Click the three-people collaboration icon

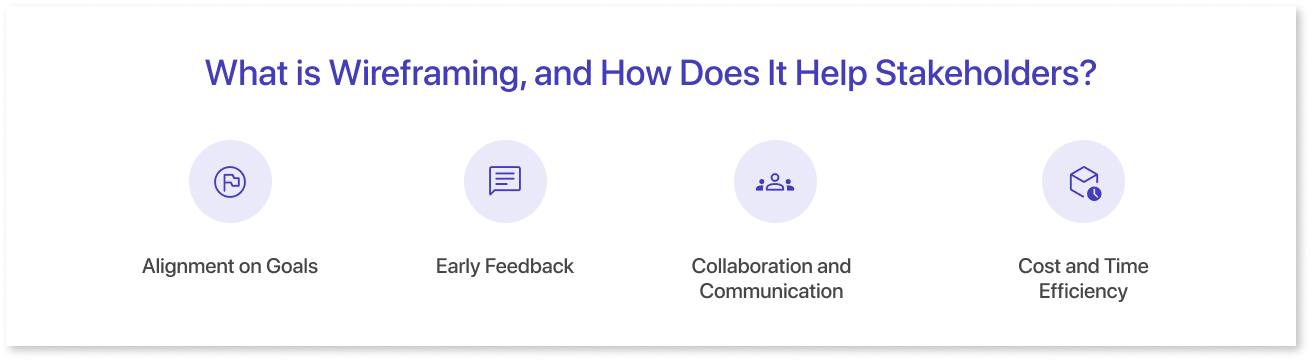coord(775,182)
